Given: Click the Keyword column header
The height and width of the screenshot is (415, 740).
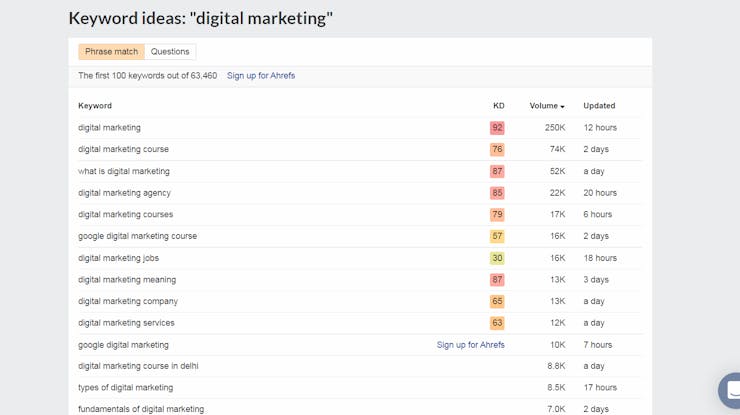Looking at the screenshot, I should (x=95, y=106).
